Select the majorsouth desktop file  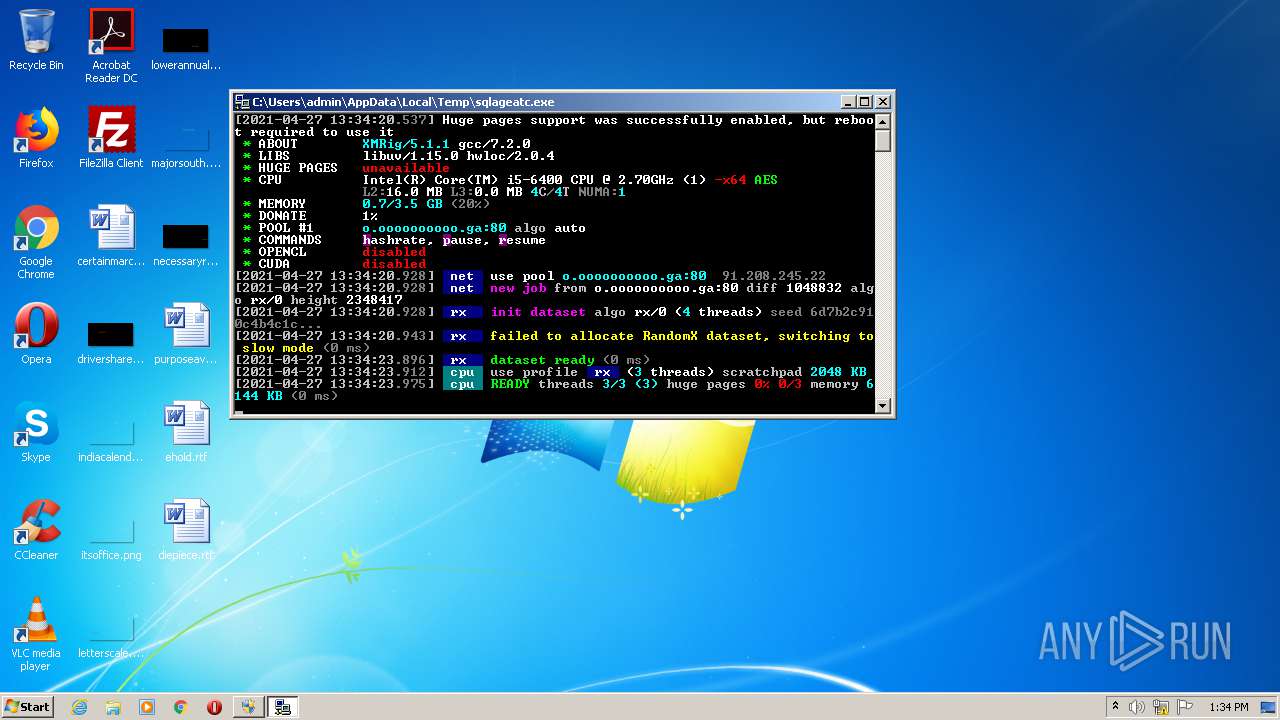[x=186, y=143]
